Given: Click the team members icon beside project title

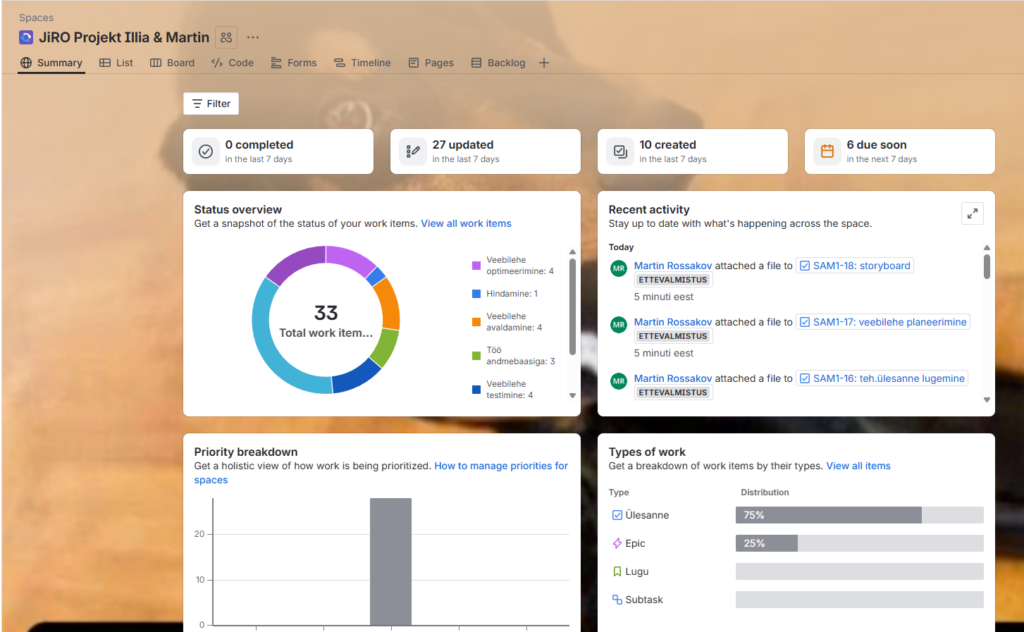Looking at the screenshot, I should [x=226, y=37].
